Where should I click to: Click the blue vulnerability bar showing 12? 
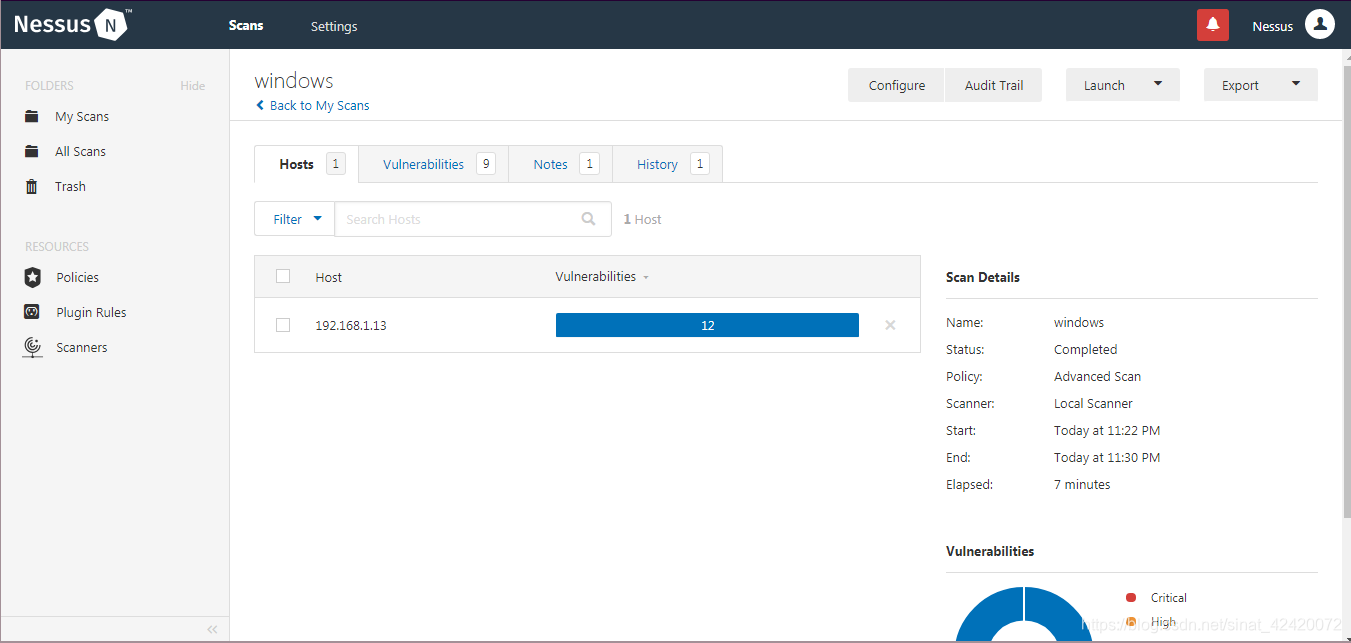[707, 325]
